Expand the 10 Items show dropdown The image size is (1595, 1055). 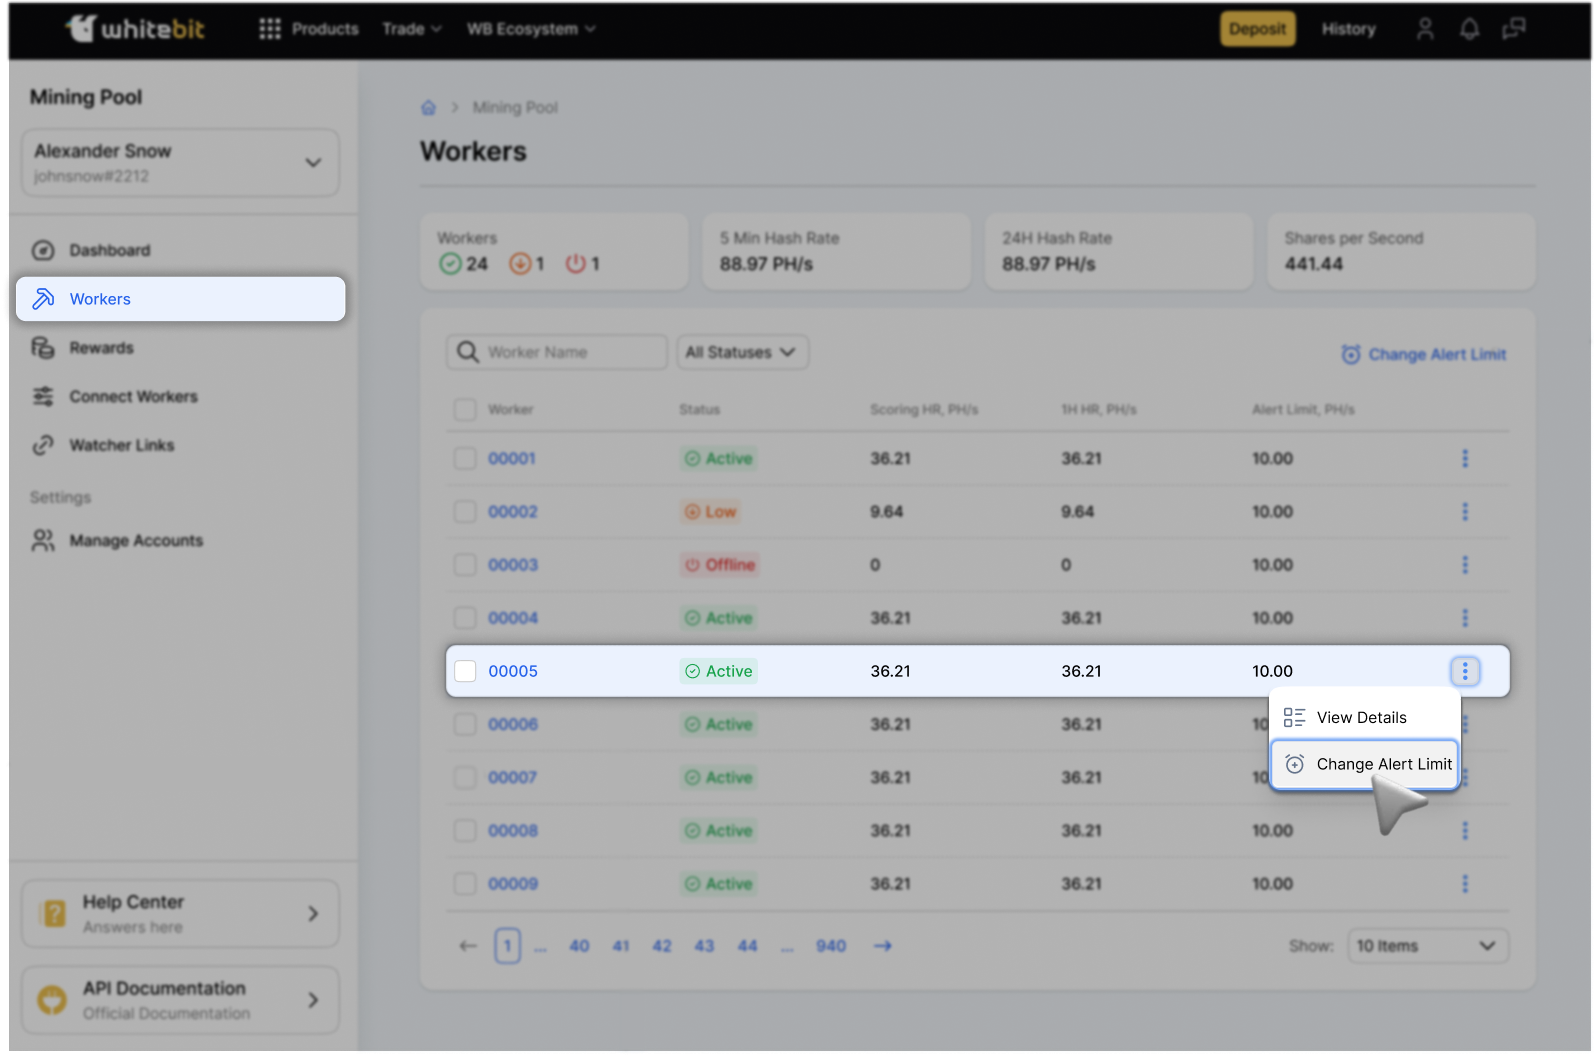(1426, 946)
